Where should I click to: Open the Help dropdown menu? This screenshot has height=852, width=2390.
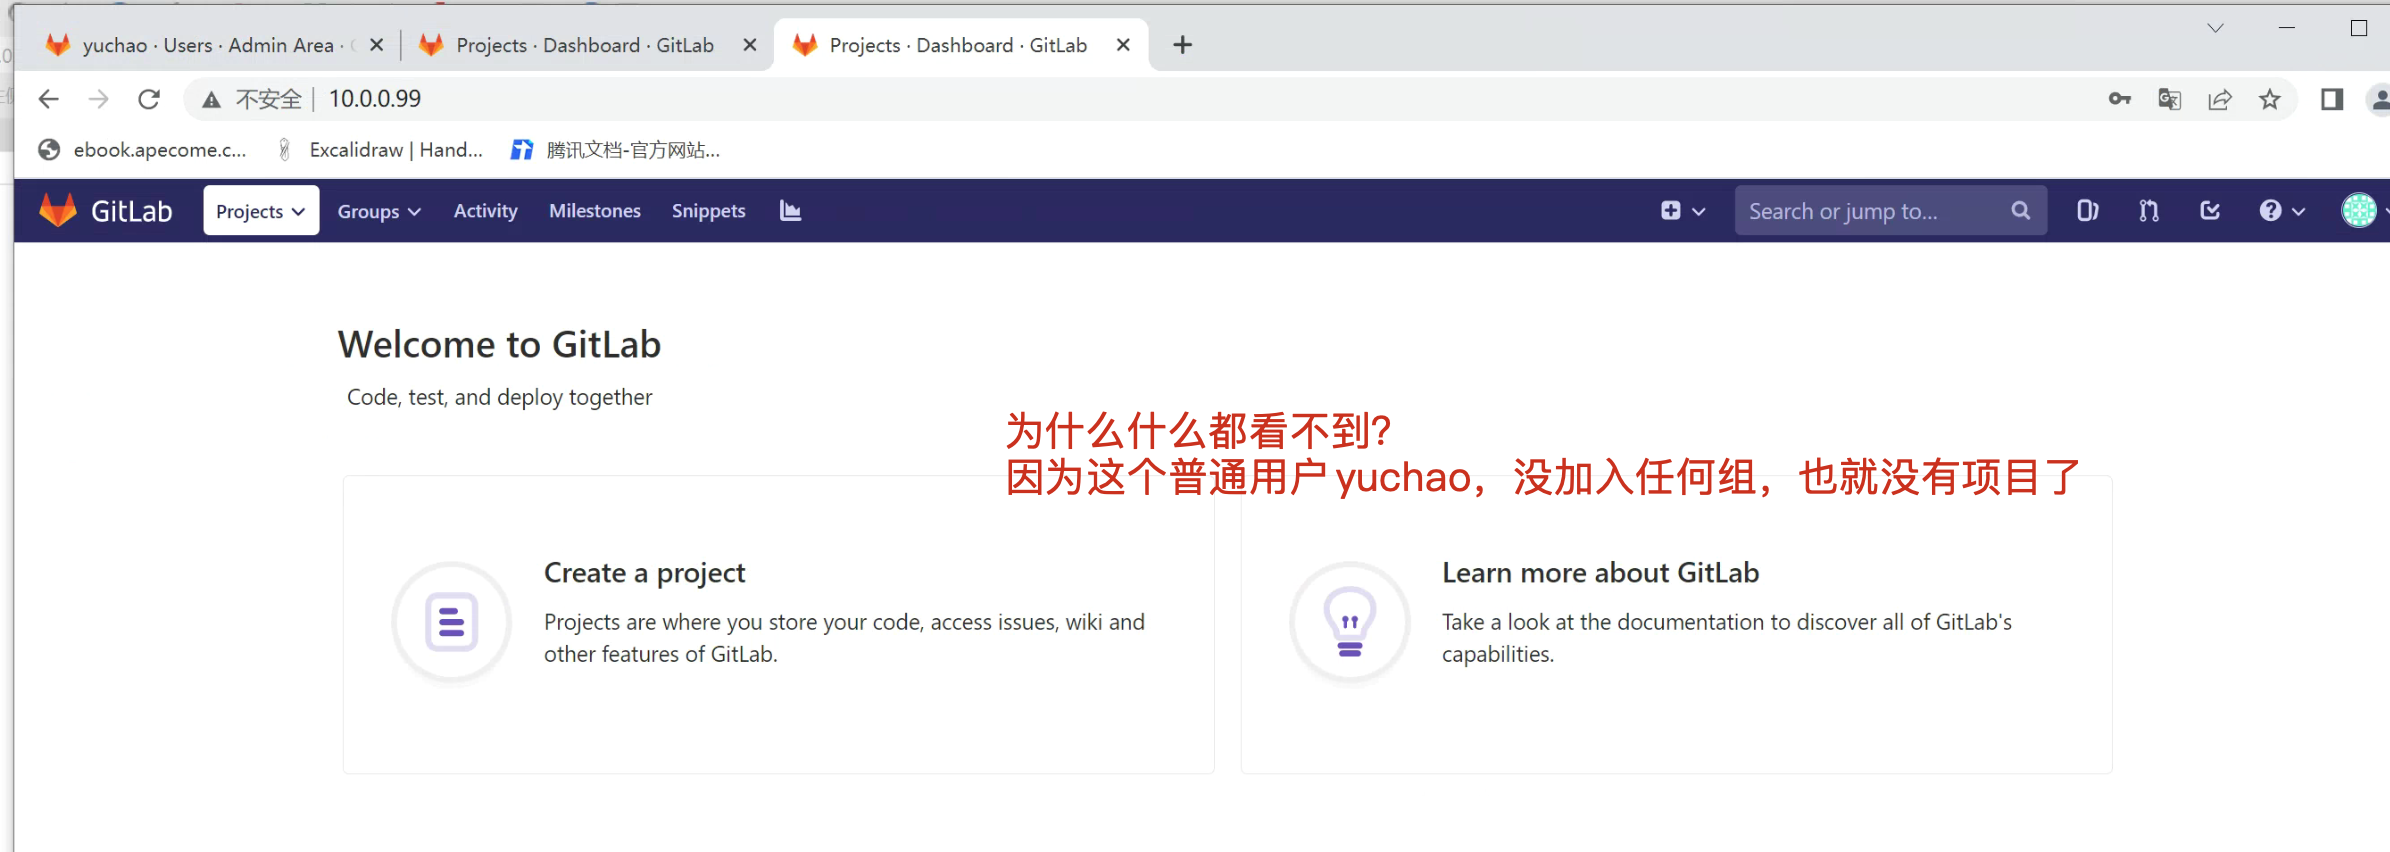[x=2281, y=211]
